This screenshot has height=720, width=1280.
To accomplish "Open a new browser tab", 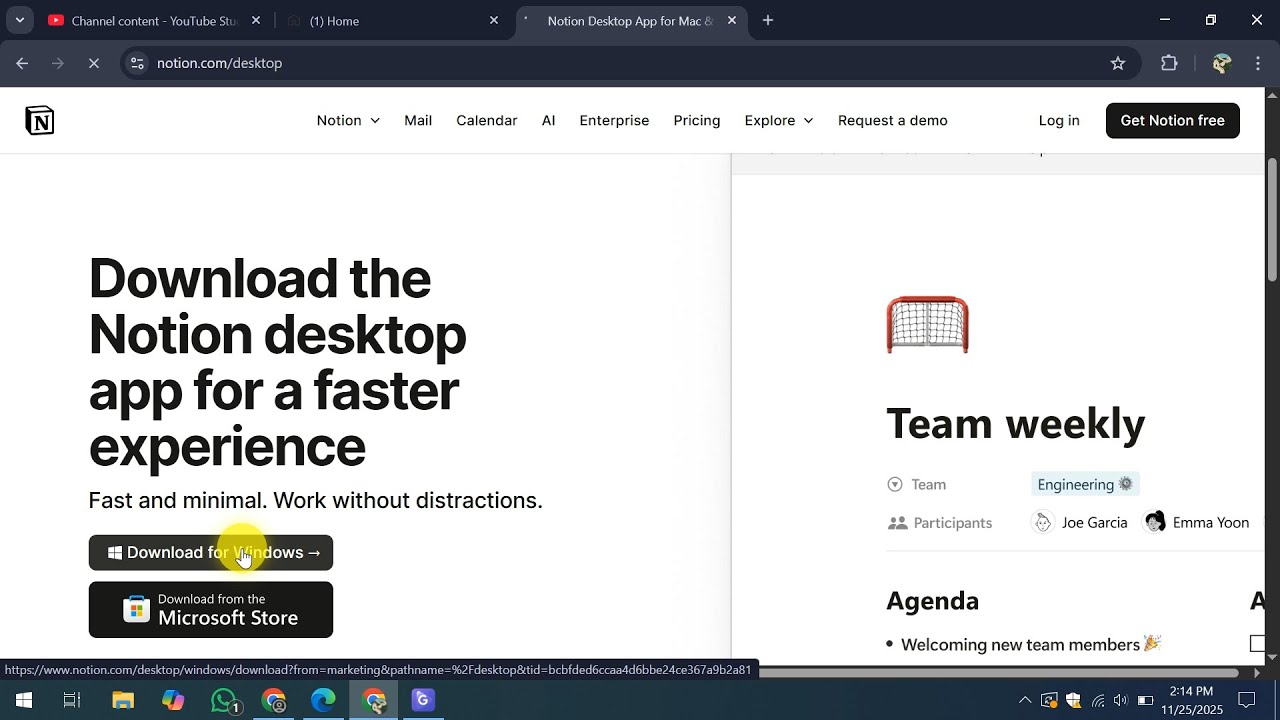I will point(768,20).
